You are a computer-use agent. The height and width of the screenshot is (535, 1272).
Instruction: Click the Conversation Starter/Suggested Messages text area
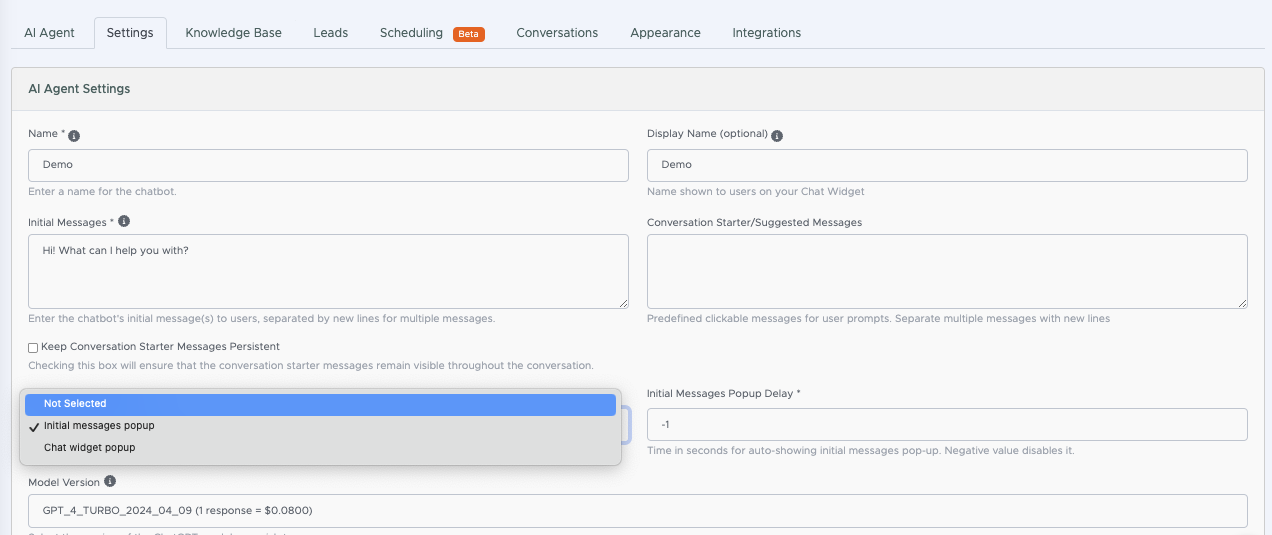pos(947,271)
